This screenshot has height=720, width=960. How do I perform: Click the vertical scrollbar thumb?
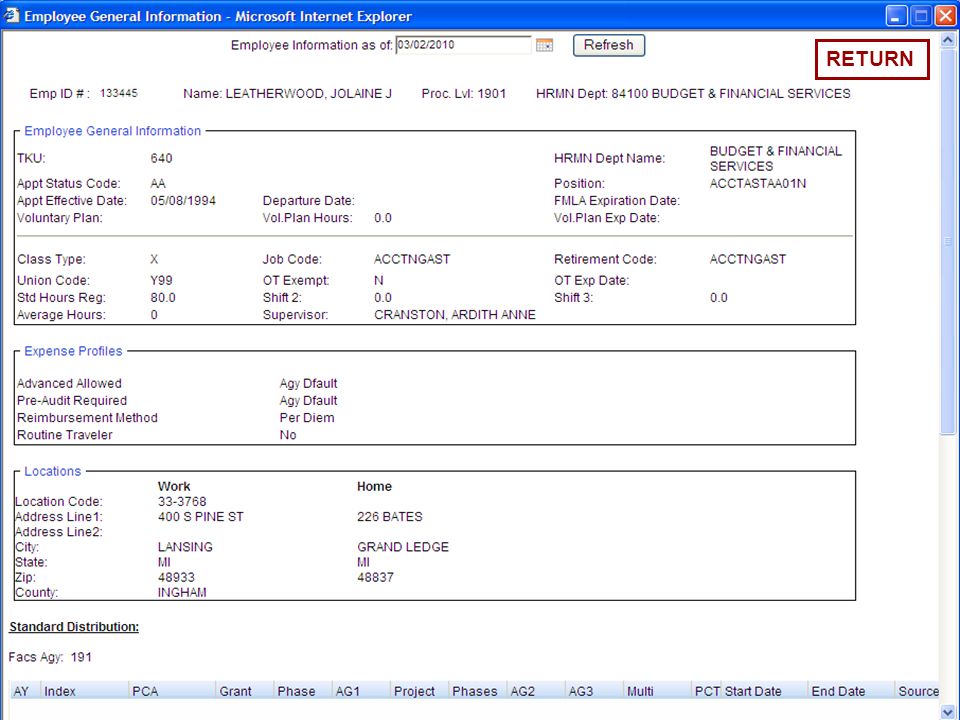point(947,242)
